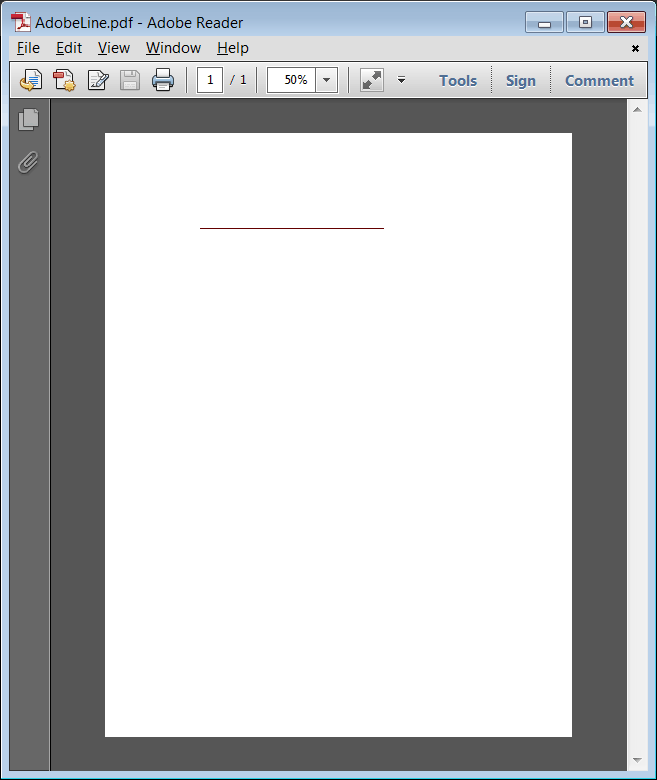This screenshot has width=657, height=780.
Task: Click the Create PDF online icon
Action: click(x=64, y=80)
